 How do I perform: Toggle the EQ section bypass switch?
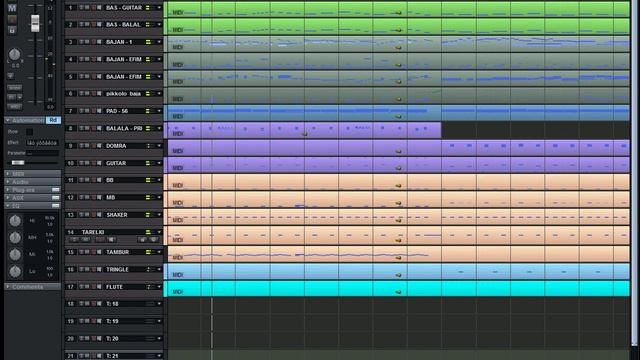pyautogui.click(x=56, y=206)
